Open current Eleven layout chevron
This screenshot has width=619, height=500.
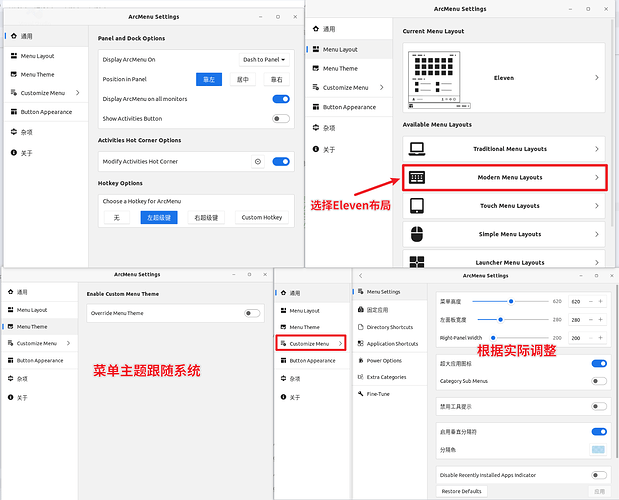[597, 77]
